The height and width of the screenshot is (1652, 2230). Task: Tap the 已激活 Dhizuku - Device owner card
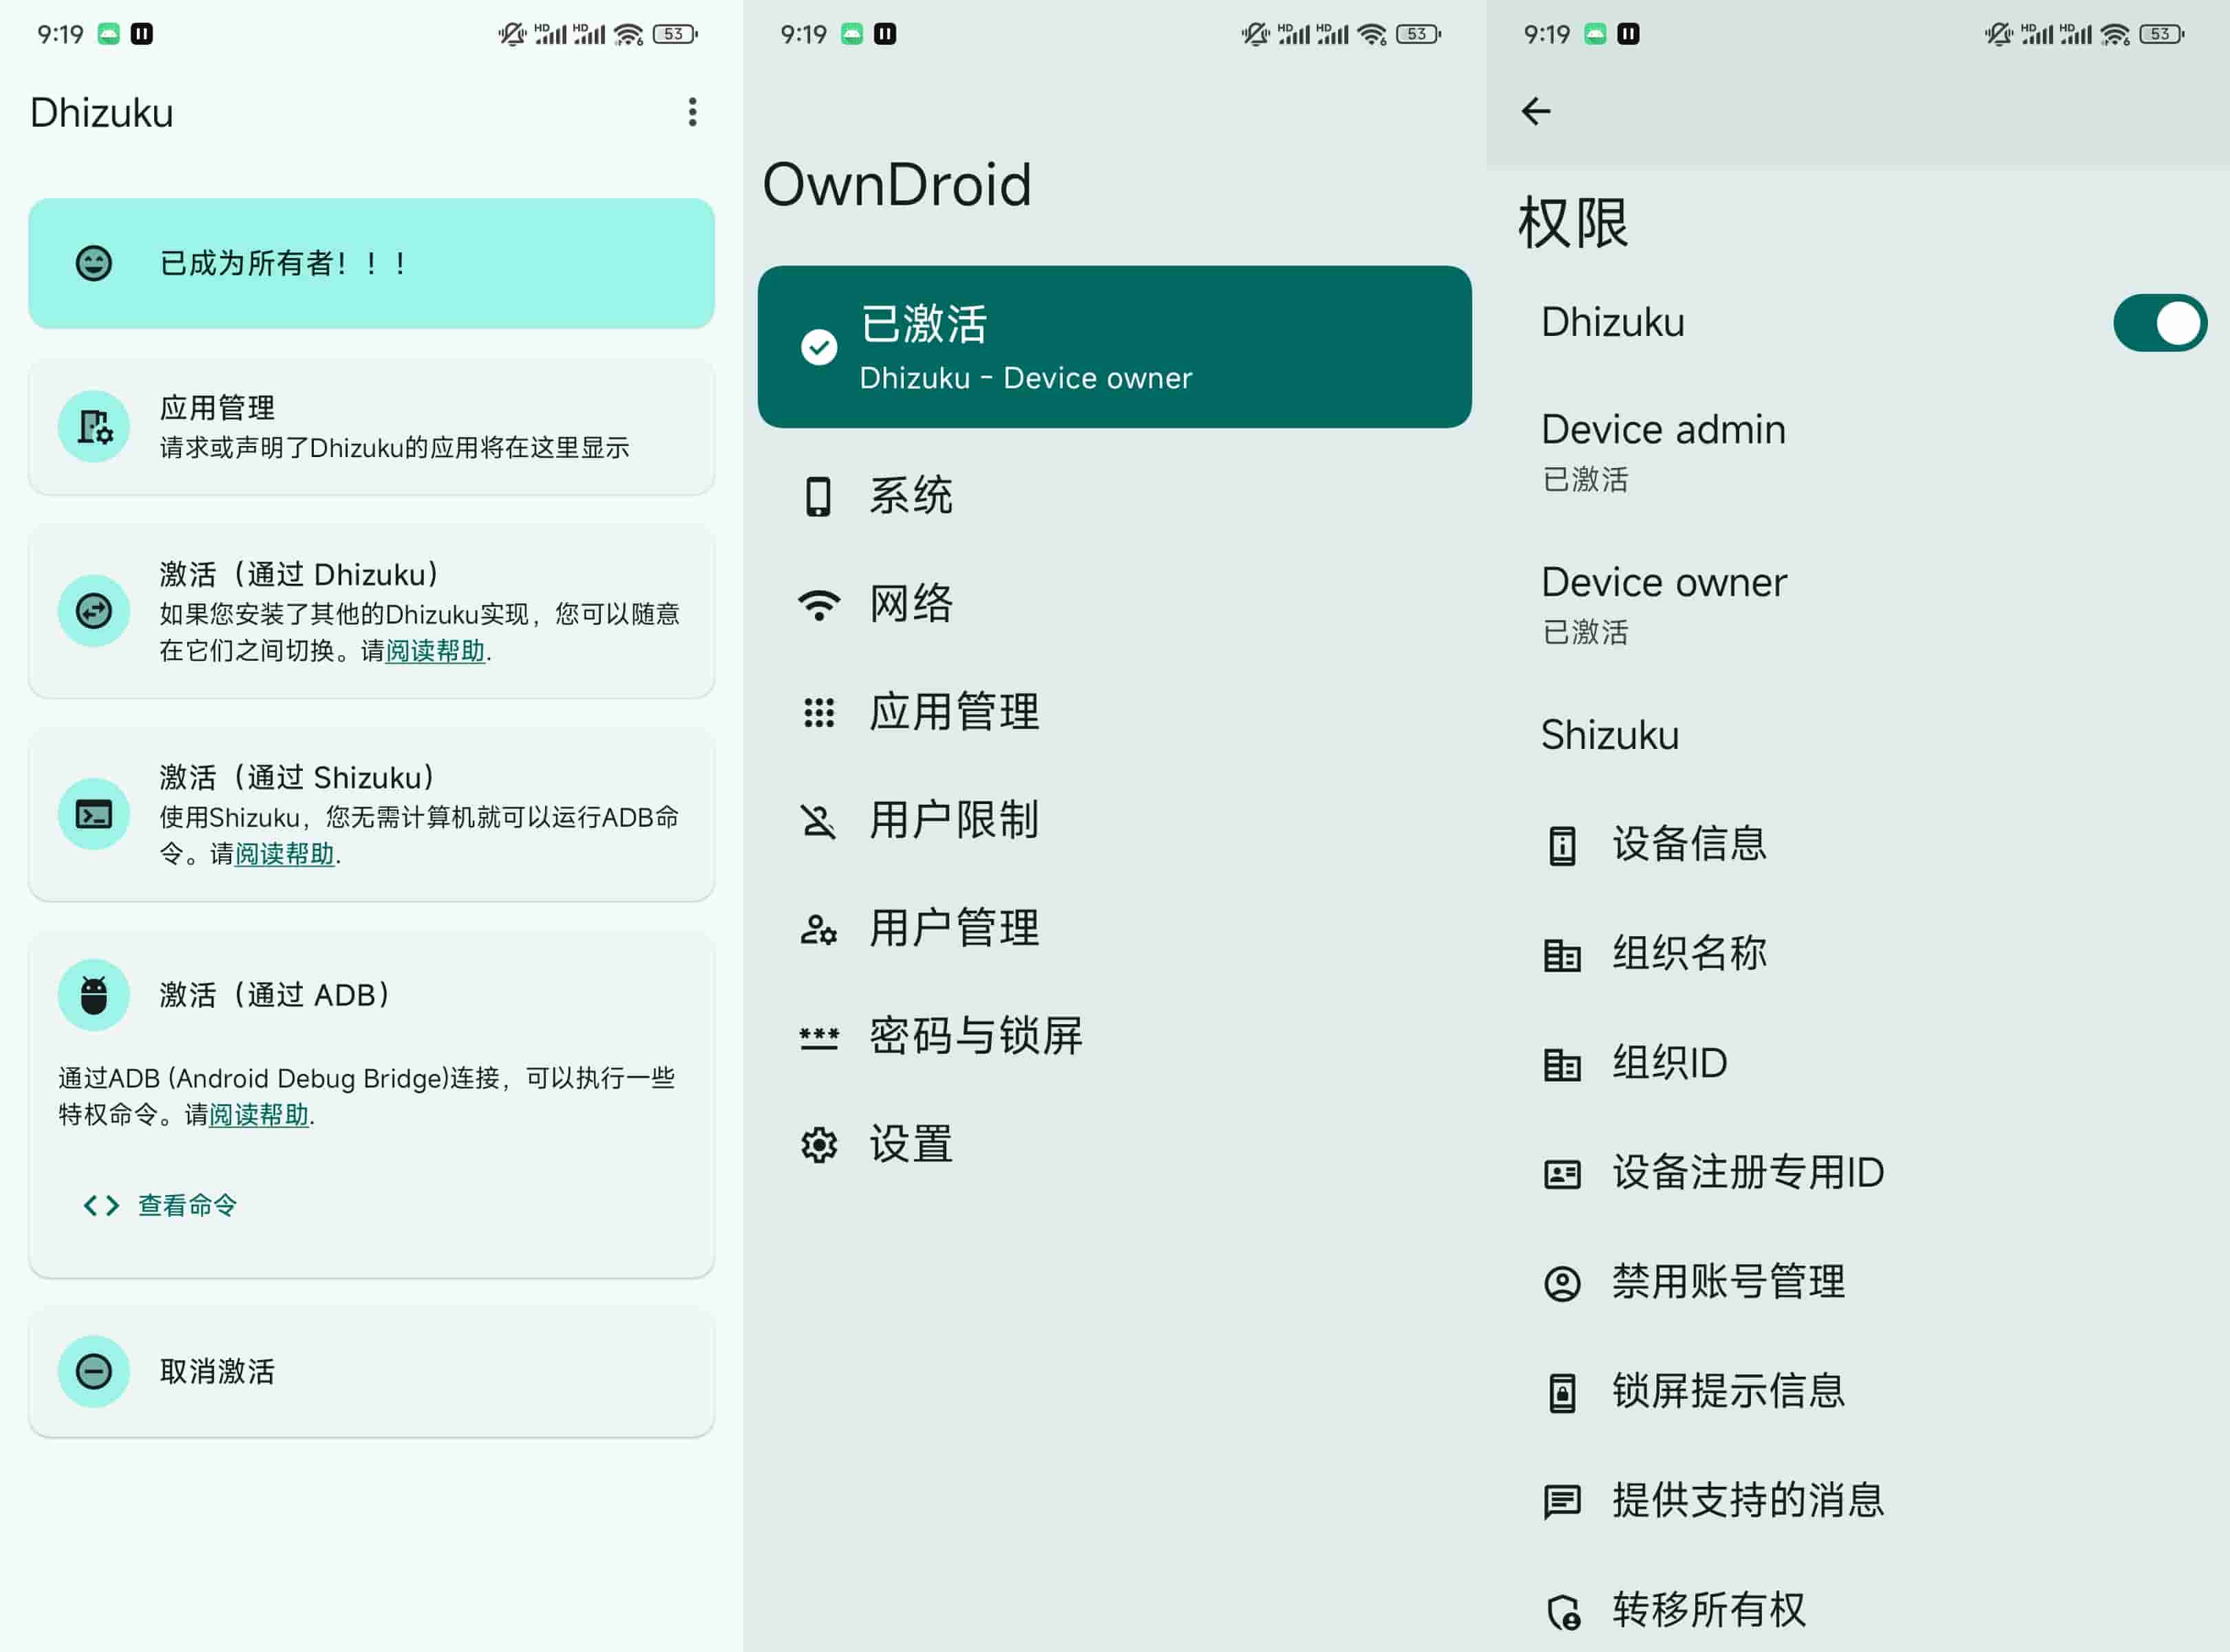(1114, 347)
